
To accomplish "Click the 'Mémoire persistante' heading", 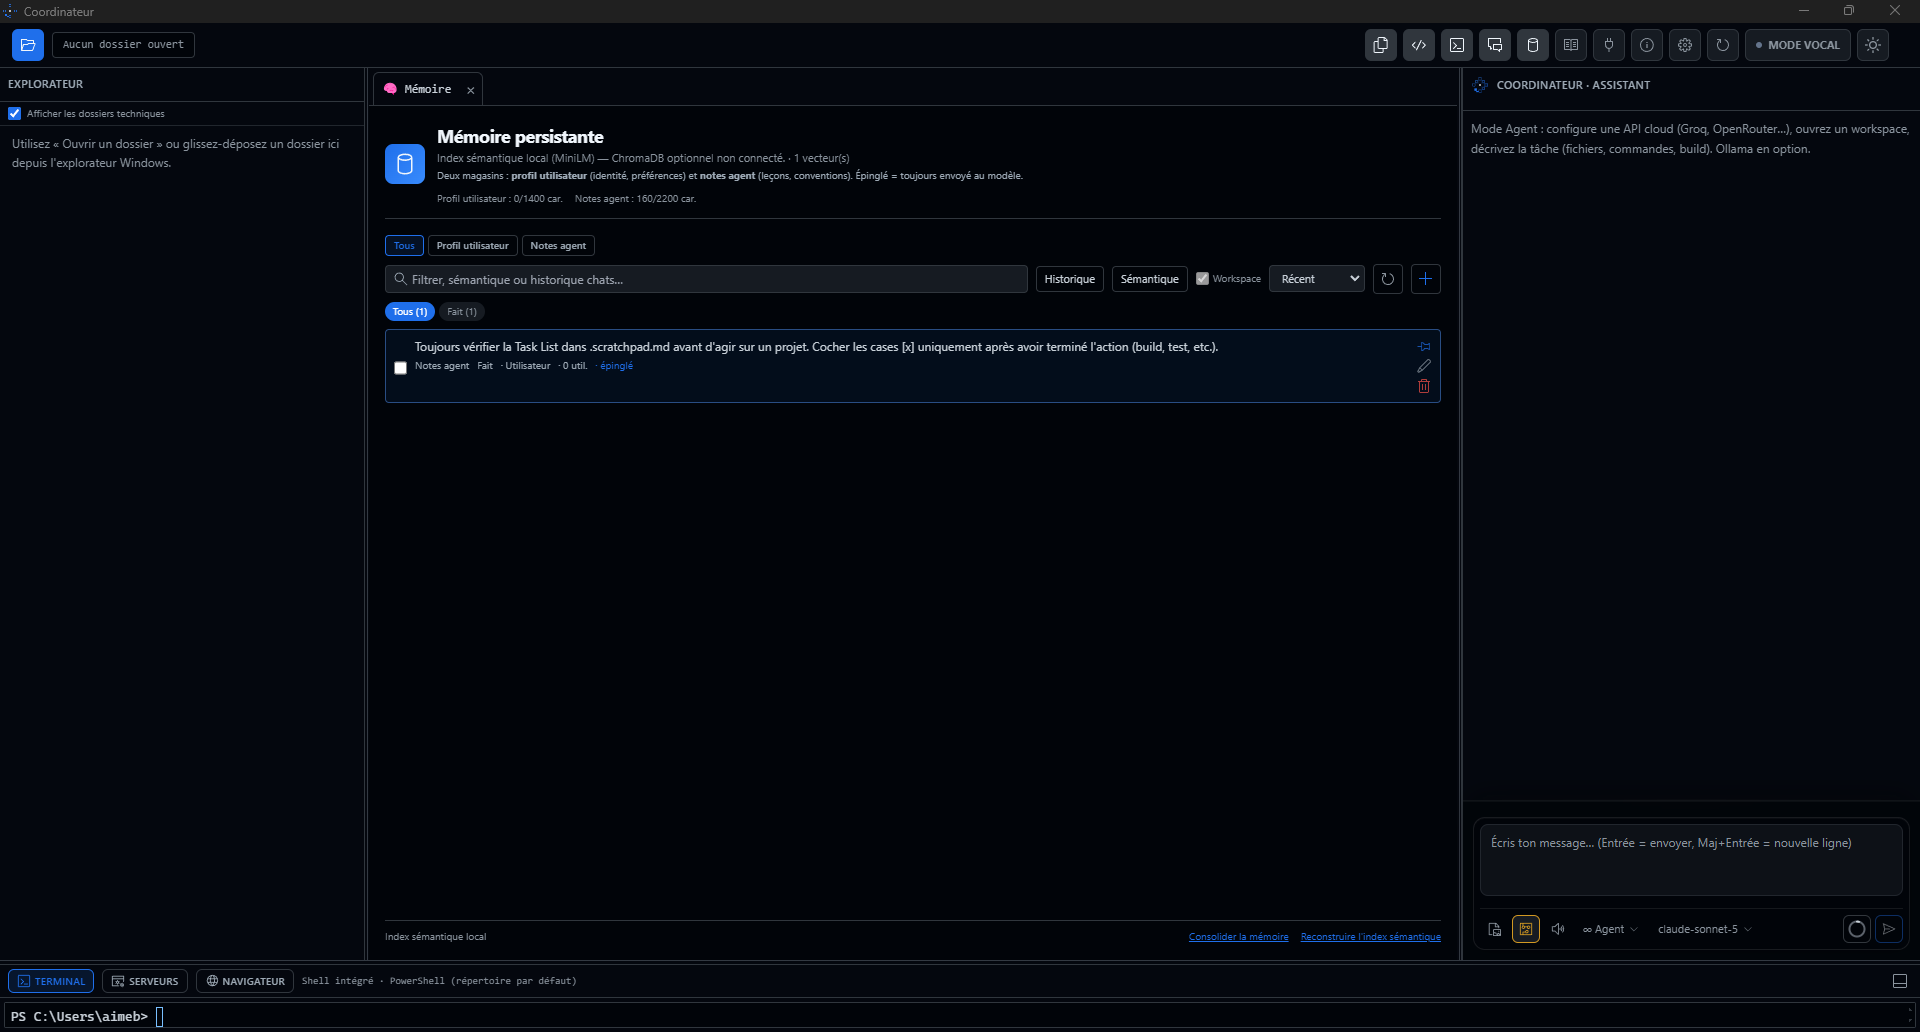I will click(520, 137).
